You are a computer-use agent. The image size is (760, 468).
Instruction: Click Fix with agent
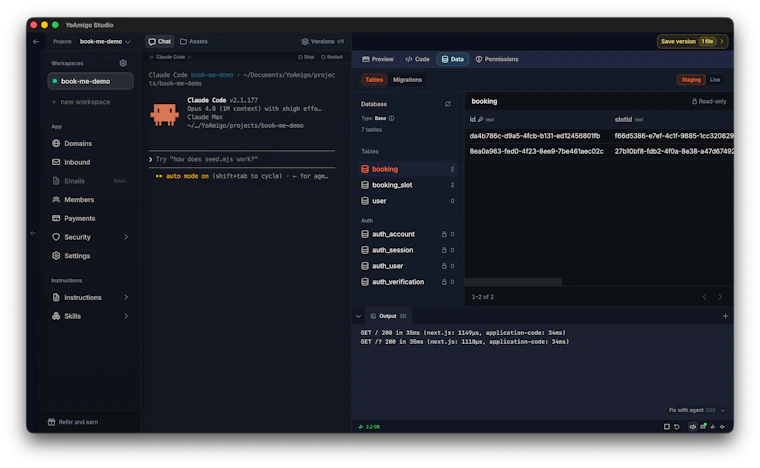point(691,410)
